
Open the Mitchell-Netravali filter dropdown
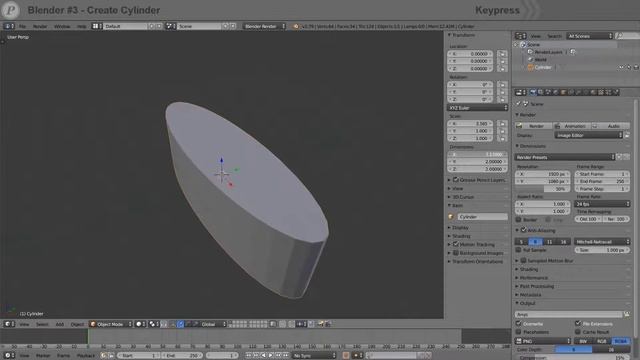[602, 242]
